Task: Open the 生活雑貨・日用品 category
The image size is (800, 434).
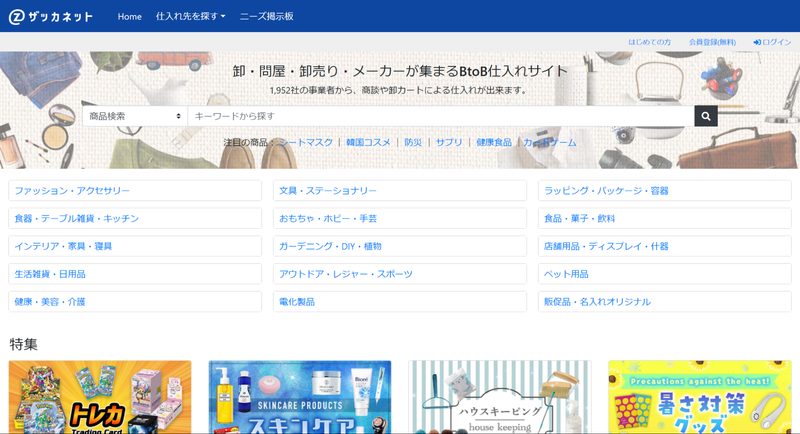Action: [x=135, y=274]
